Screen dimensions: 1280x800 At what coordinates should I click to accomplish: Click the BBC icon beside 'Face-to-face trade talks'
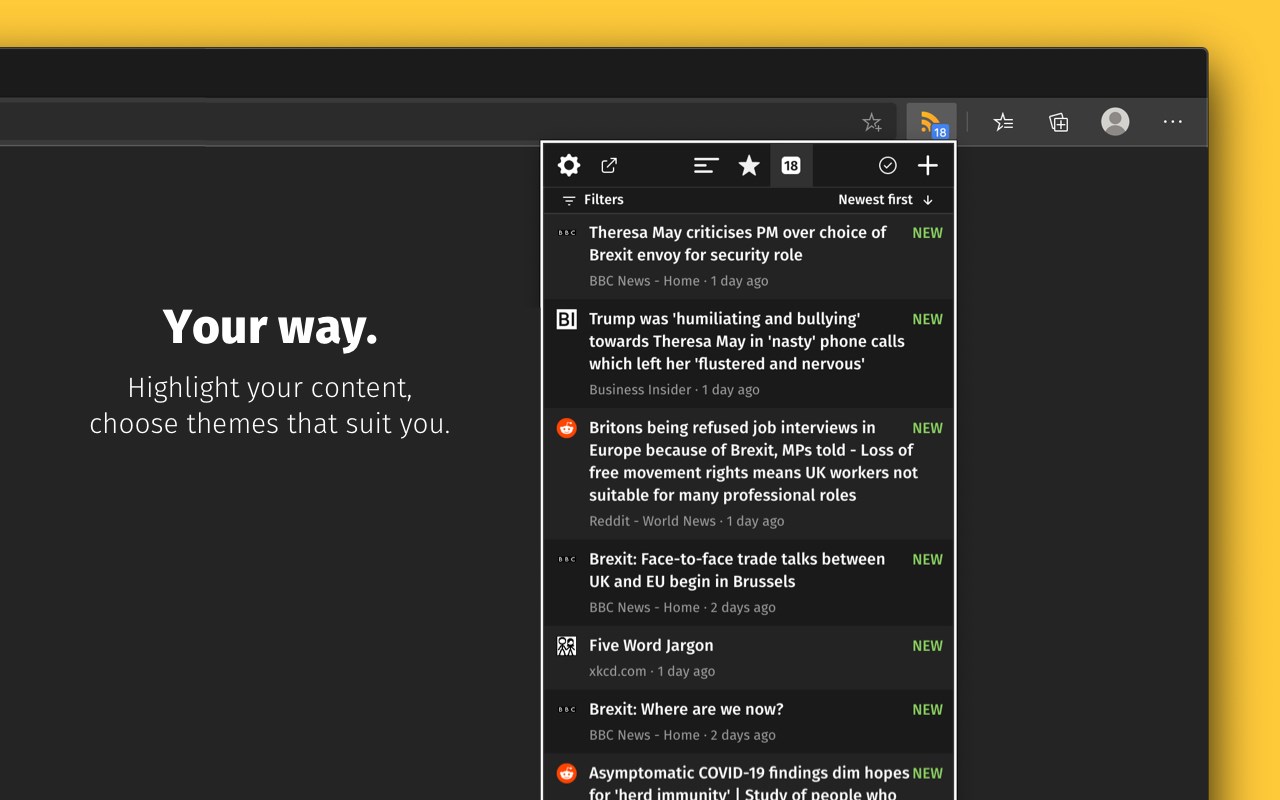click(x=567, y=560)
